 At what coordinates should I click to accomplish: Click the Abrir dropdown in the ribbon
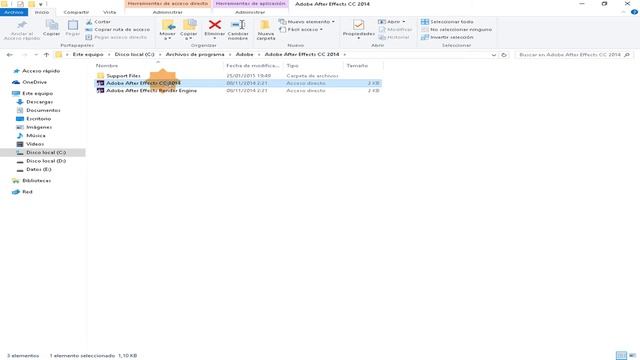(391, 22)
